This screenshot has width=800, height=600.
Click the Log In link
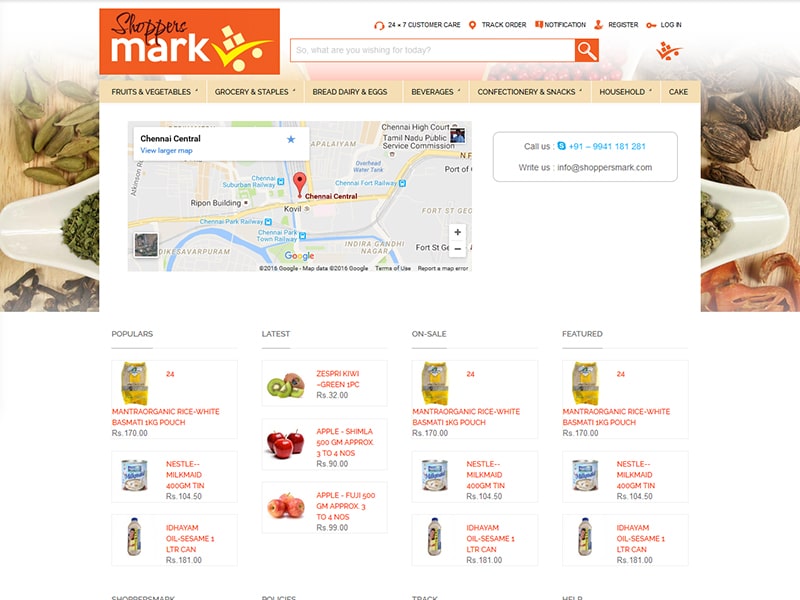[664, 24]
